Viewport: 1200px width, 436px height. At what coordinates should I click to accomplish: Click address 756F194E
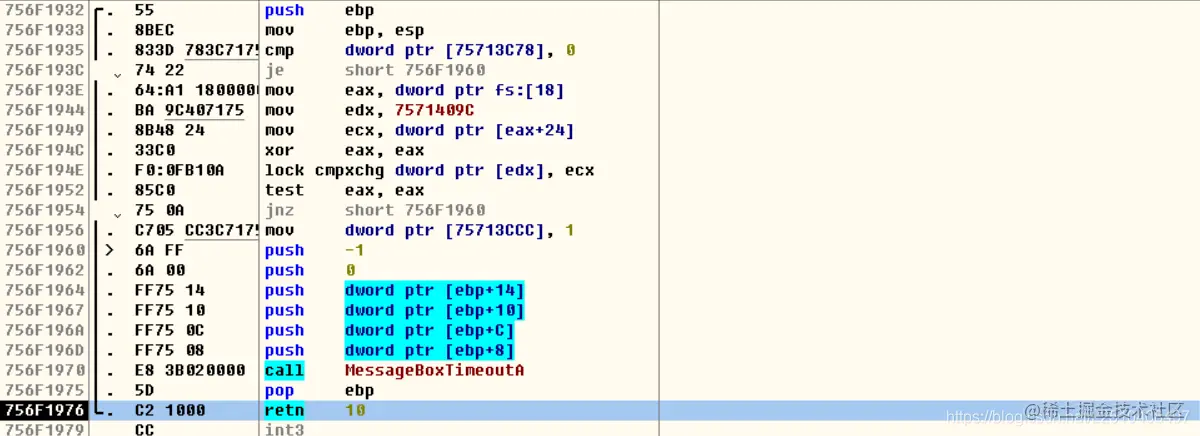point(44,170)
